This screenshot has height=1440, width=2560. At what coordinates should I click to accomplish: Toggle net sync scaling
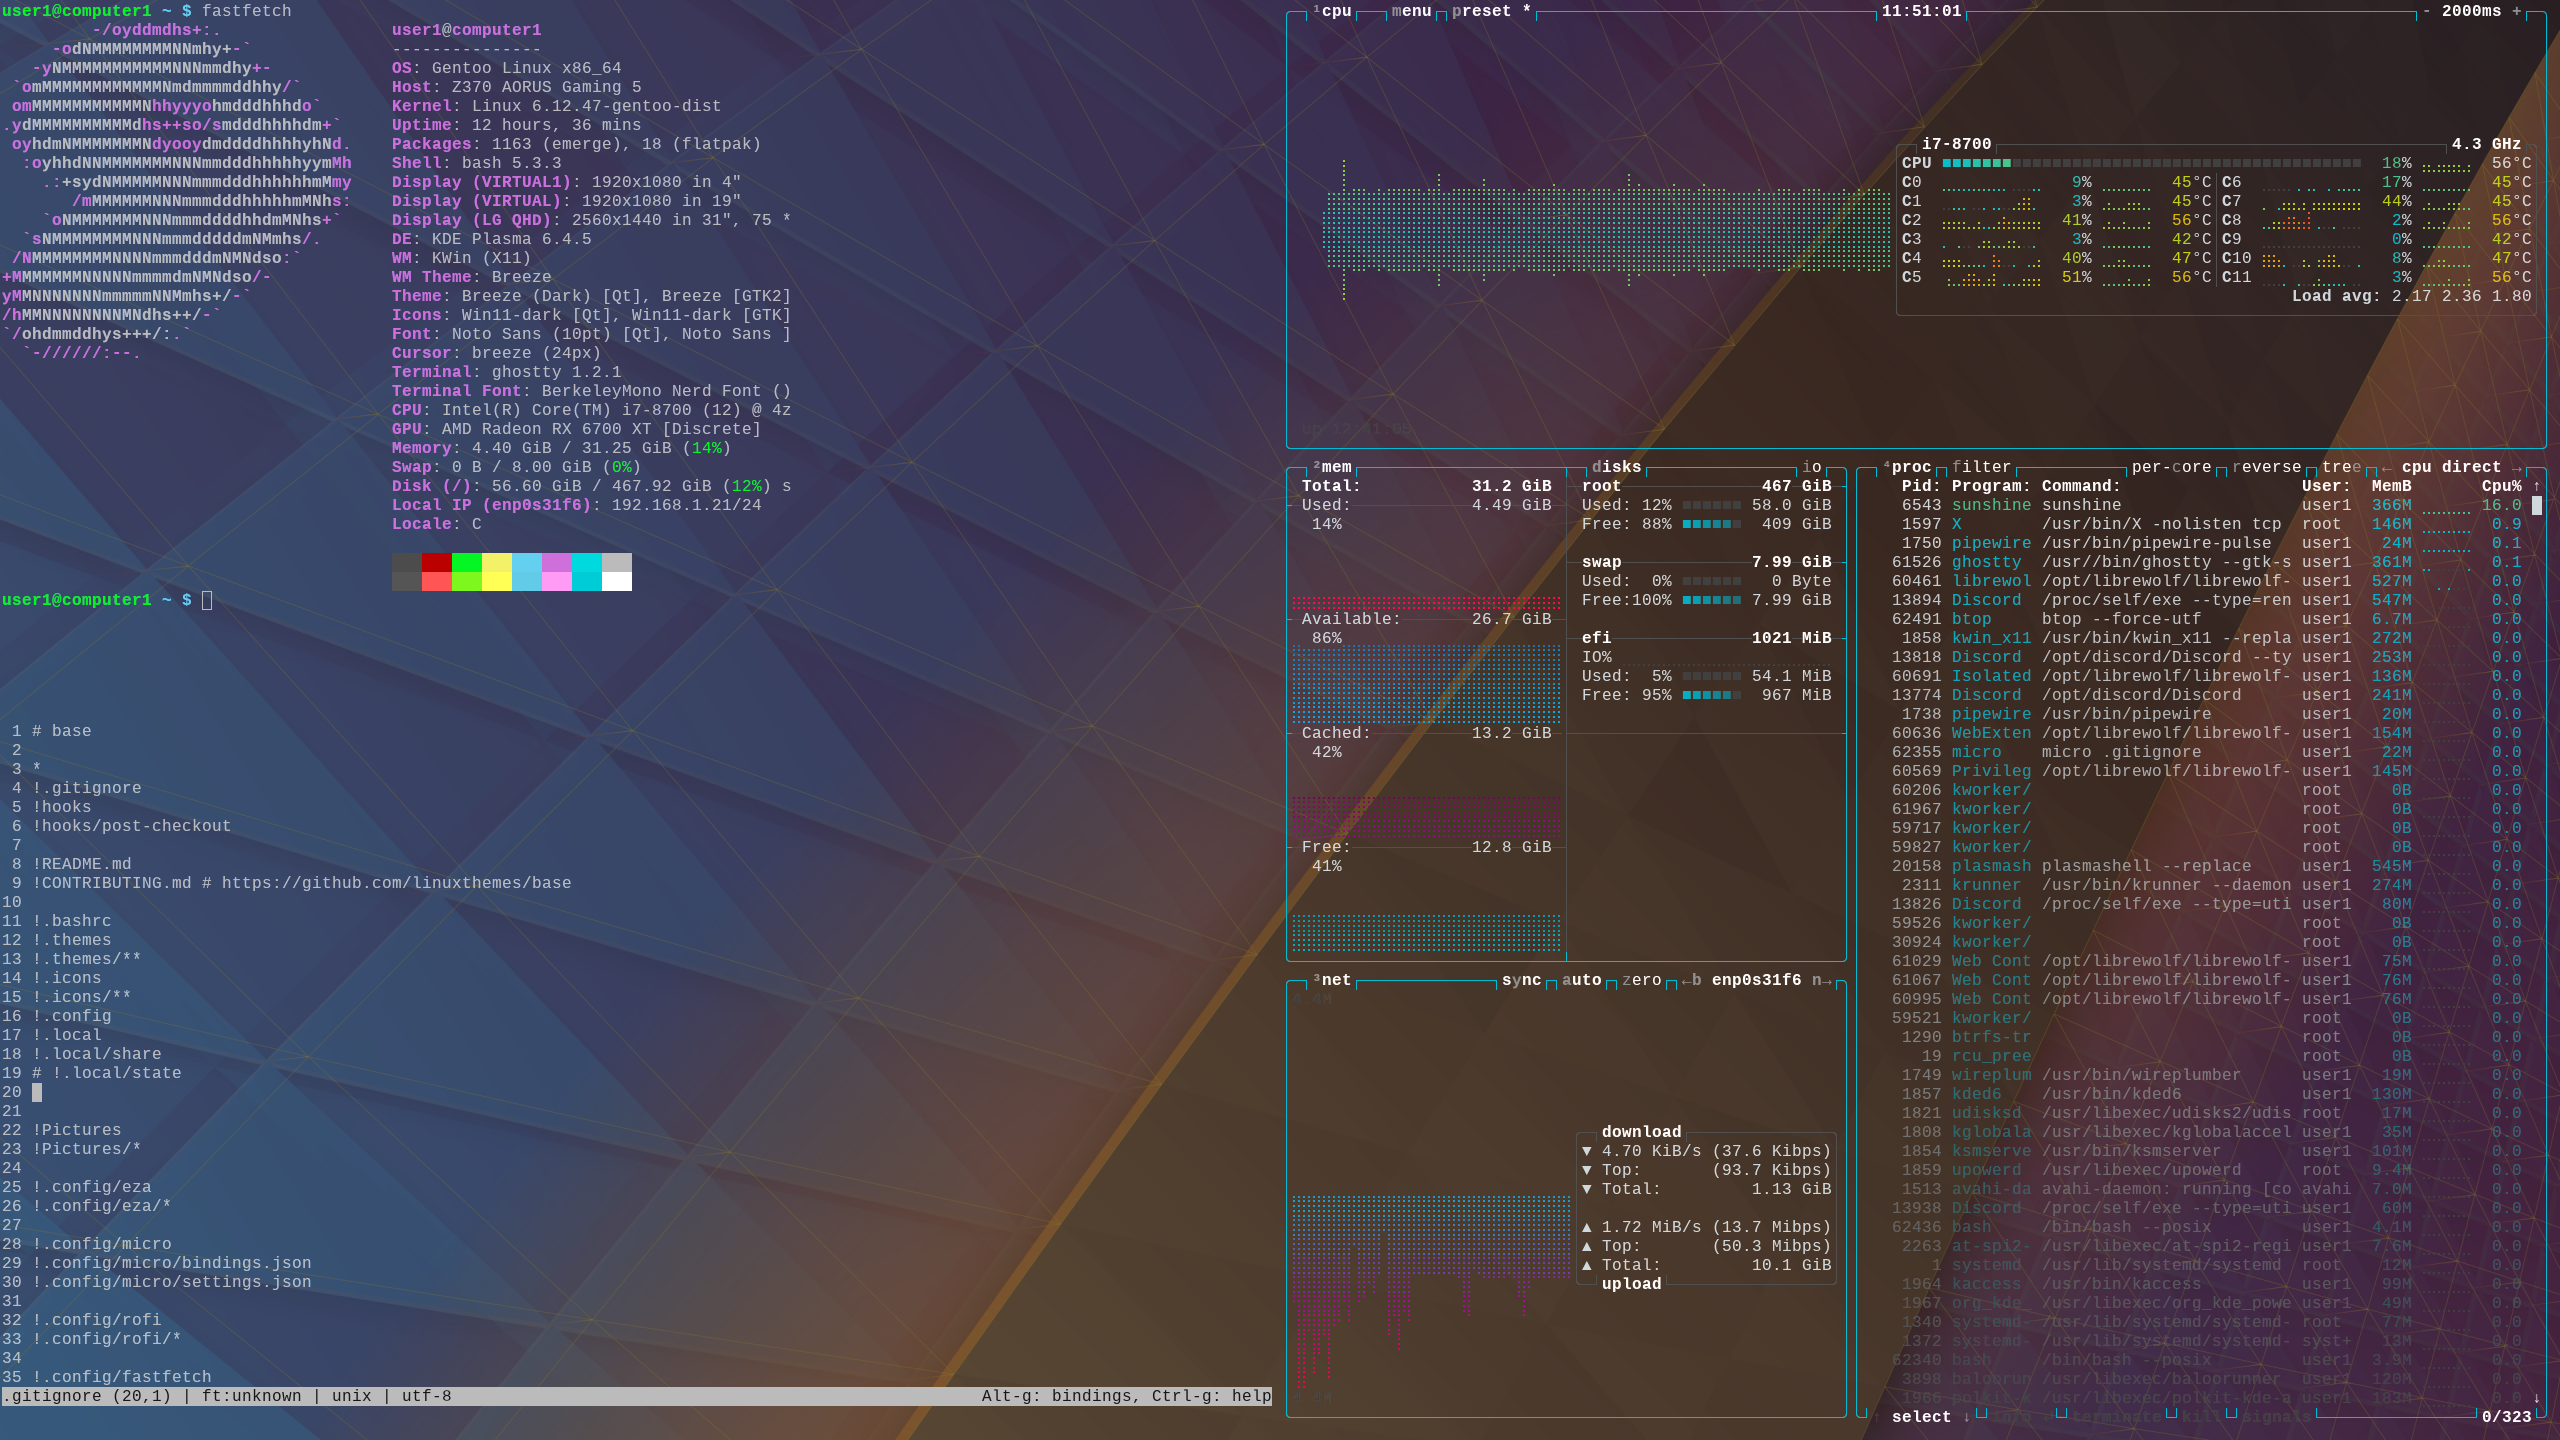coord(1521,981)
